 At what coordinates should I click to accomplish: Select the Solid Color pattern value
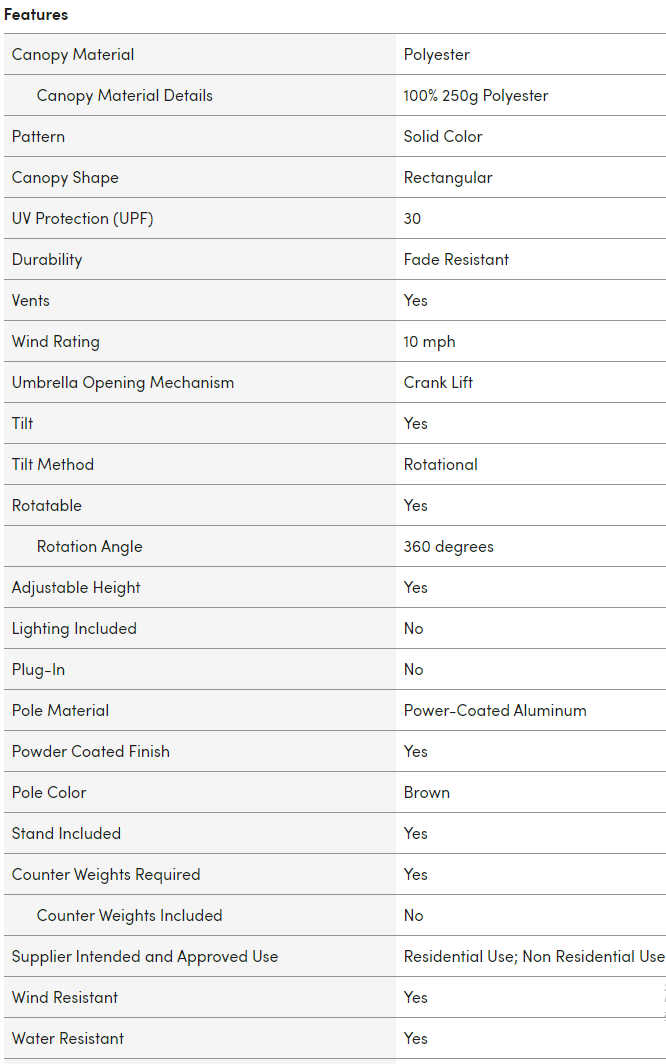[x=443, y=137]
